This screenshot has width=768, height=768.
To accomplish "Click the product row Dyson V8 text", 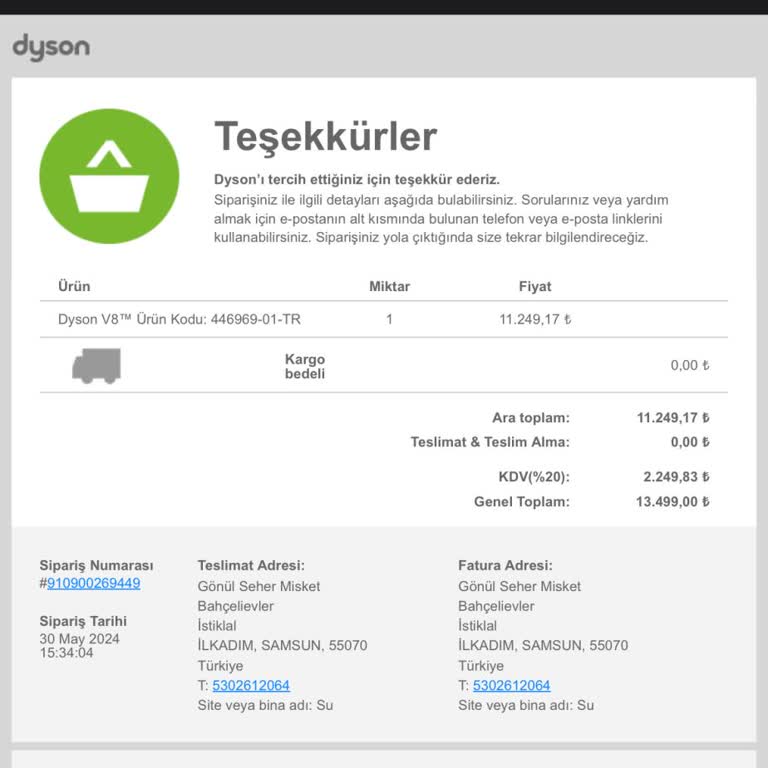I will [179, 319].
